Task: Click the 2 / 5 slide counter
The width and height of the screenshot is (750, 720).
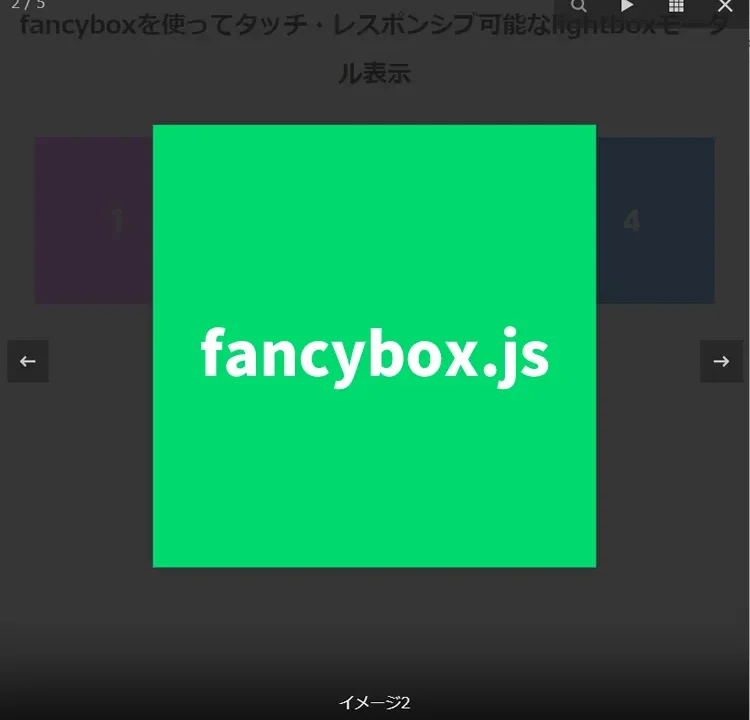Action: point(28,4)
